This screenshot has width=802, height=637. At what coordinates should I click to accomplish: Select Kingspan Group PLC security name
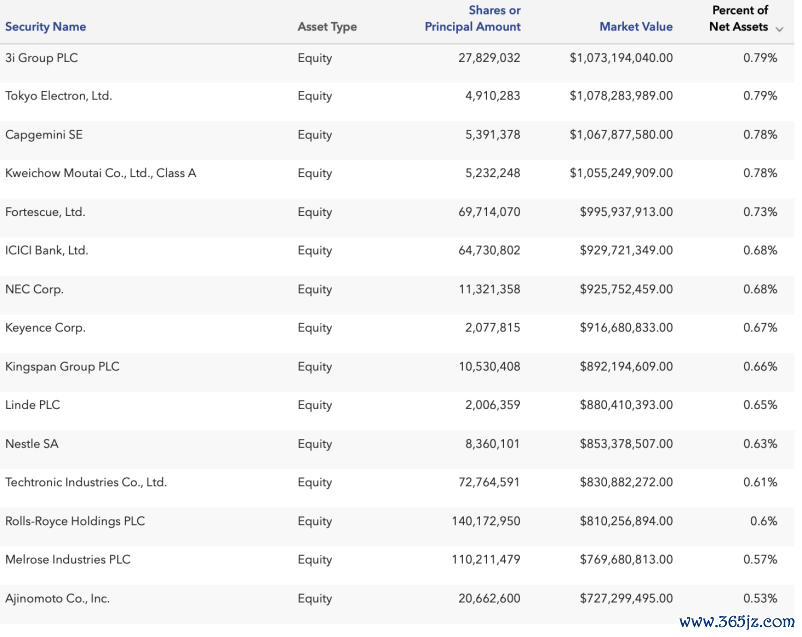[62, 367]
